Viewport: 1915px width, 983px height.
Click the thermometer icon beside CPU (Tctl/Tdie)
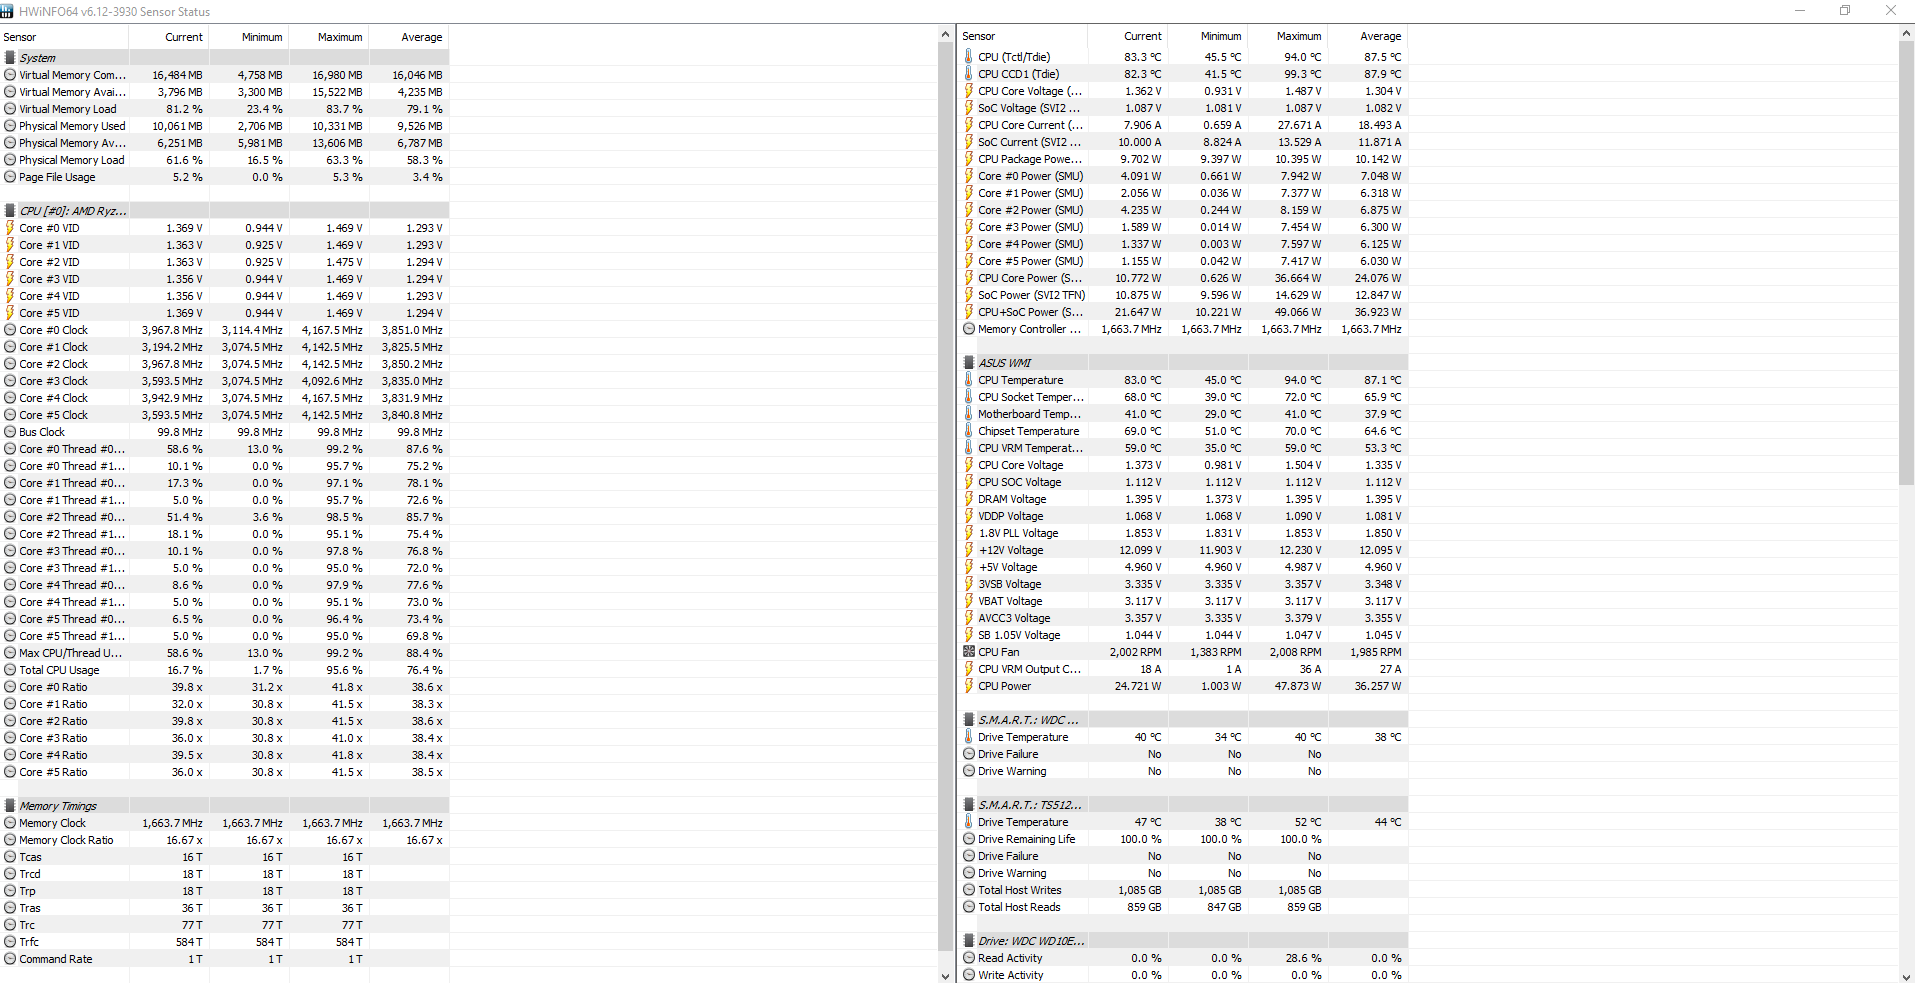(968, 57)
